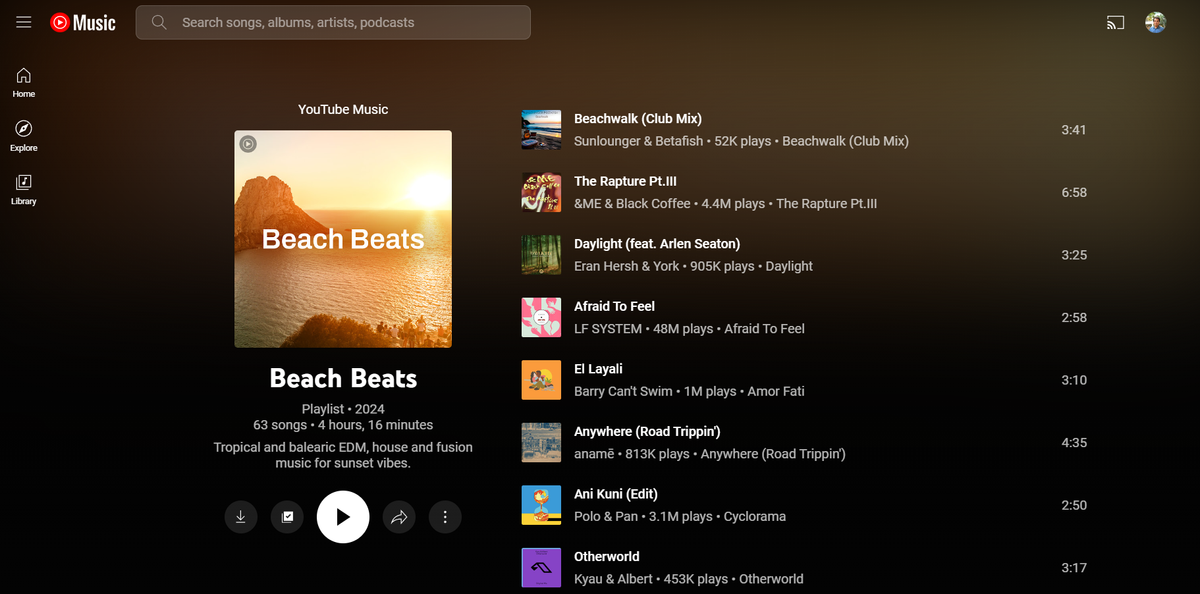Open artist Eran Hersh & York
Screen dimensions: 1200x594
click(627, 266)
